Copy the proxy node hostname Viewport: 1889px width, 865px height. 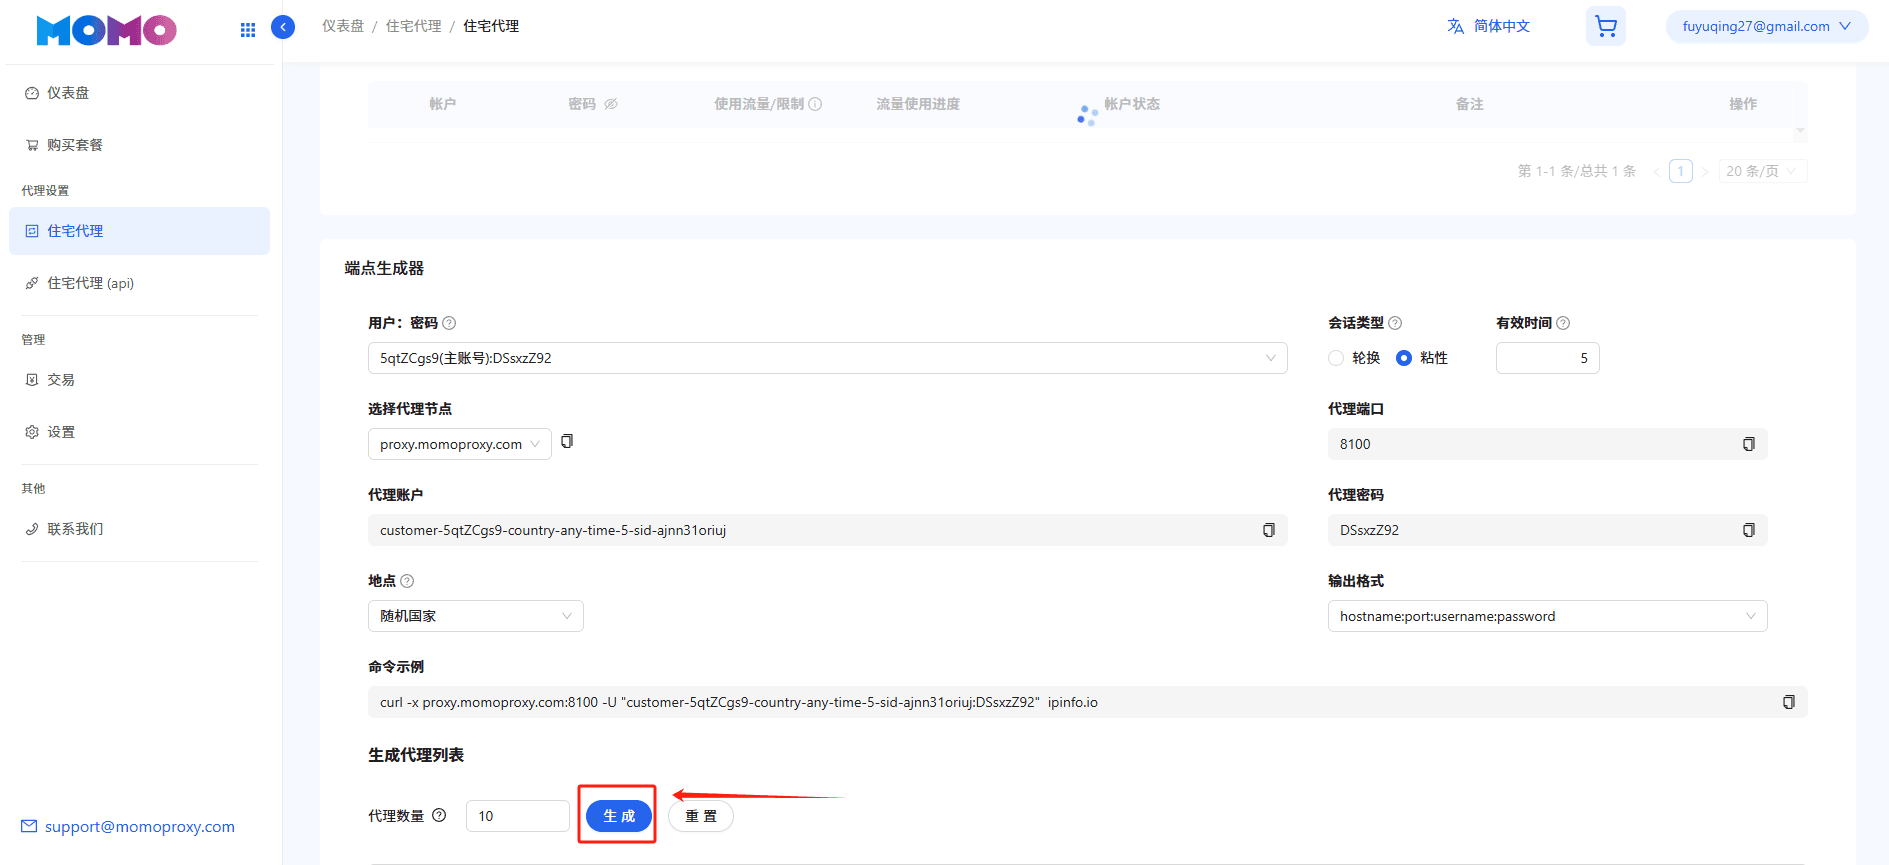(567, 441)
